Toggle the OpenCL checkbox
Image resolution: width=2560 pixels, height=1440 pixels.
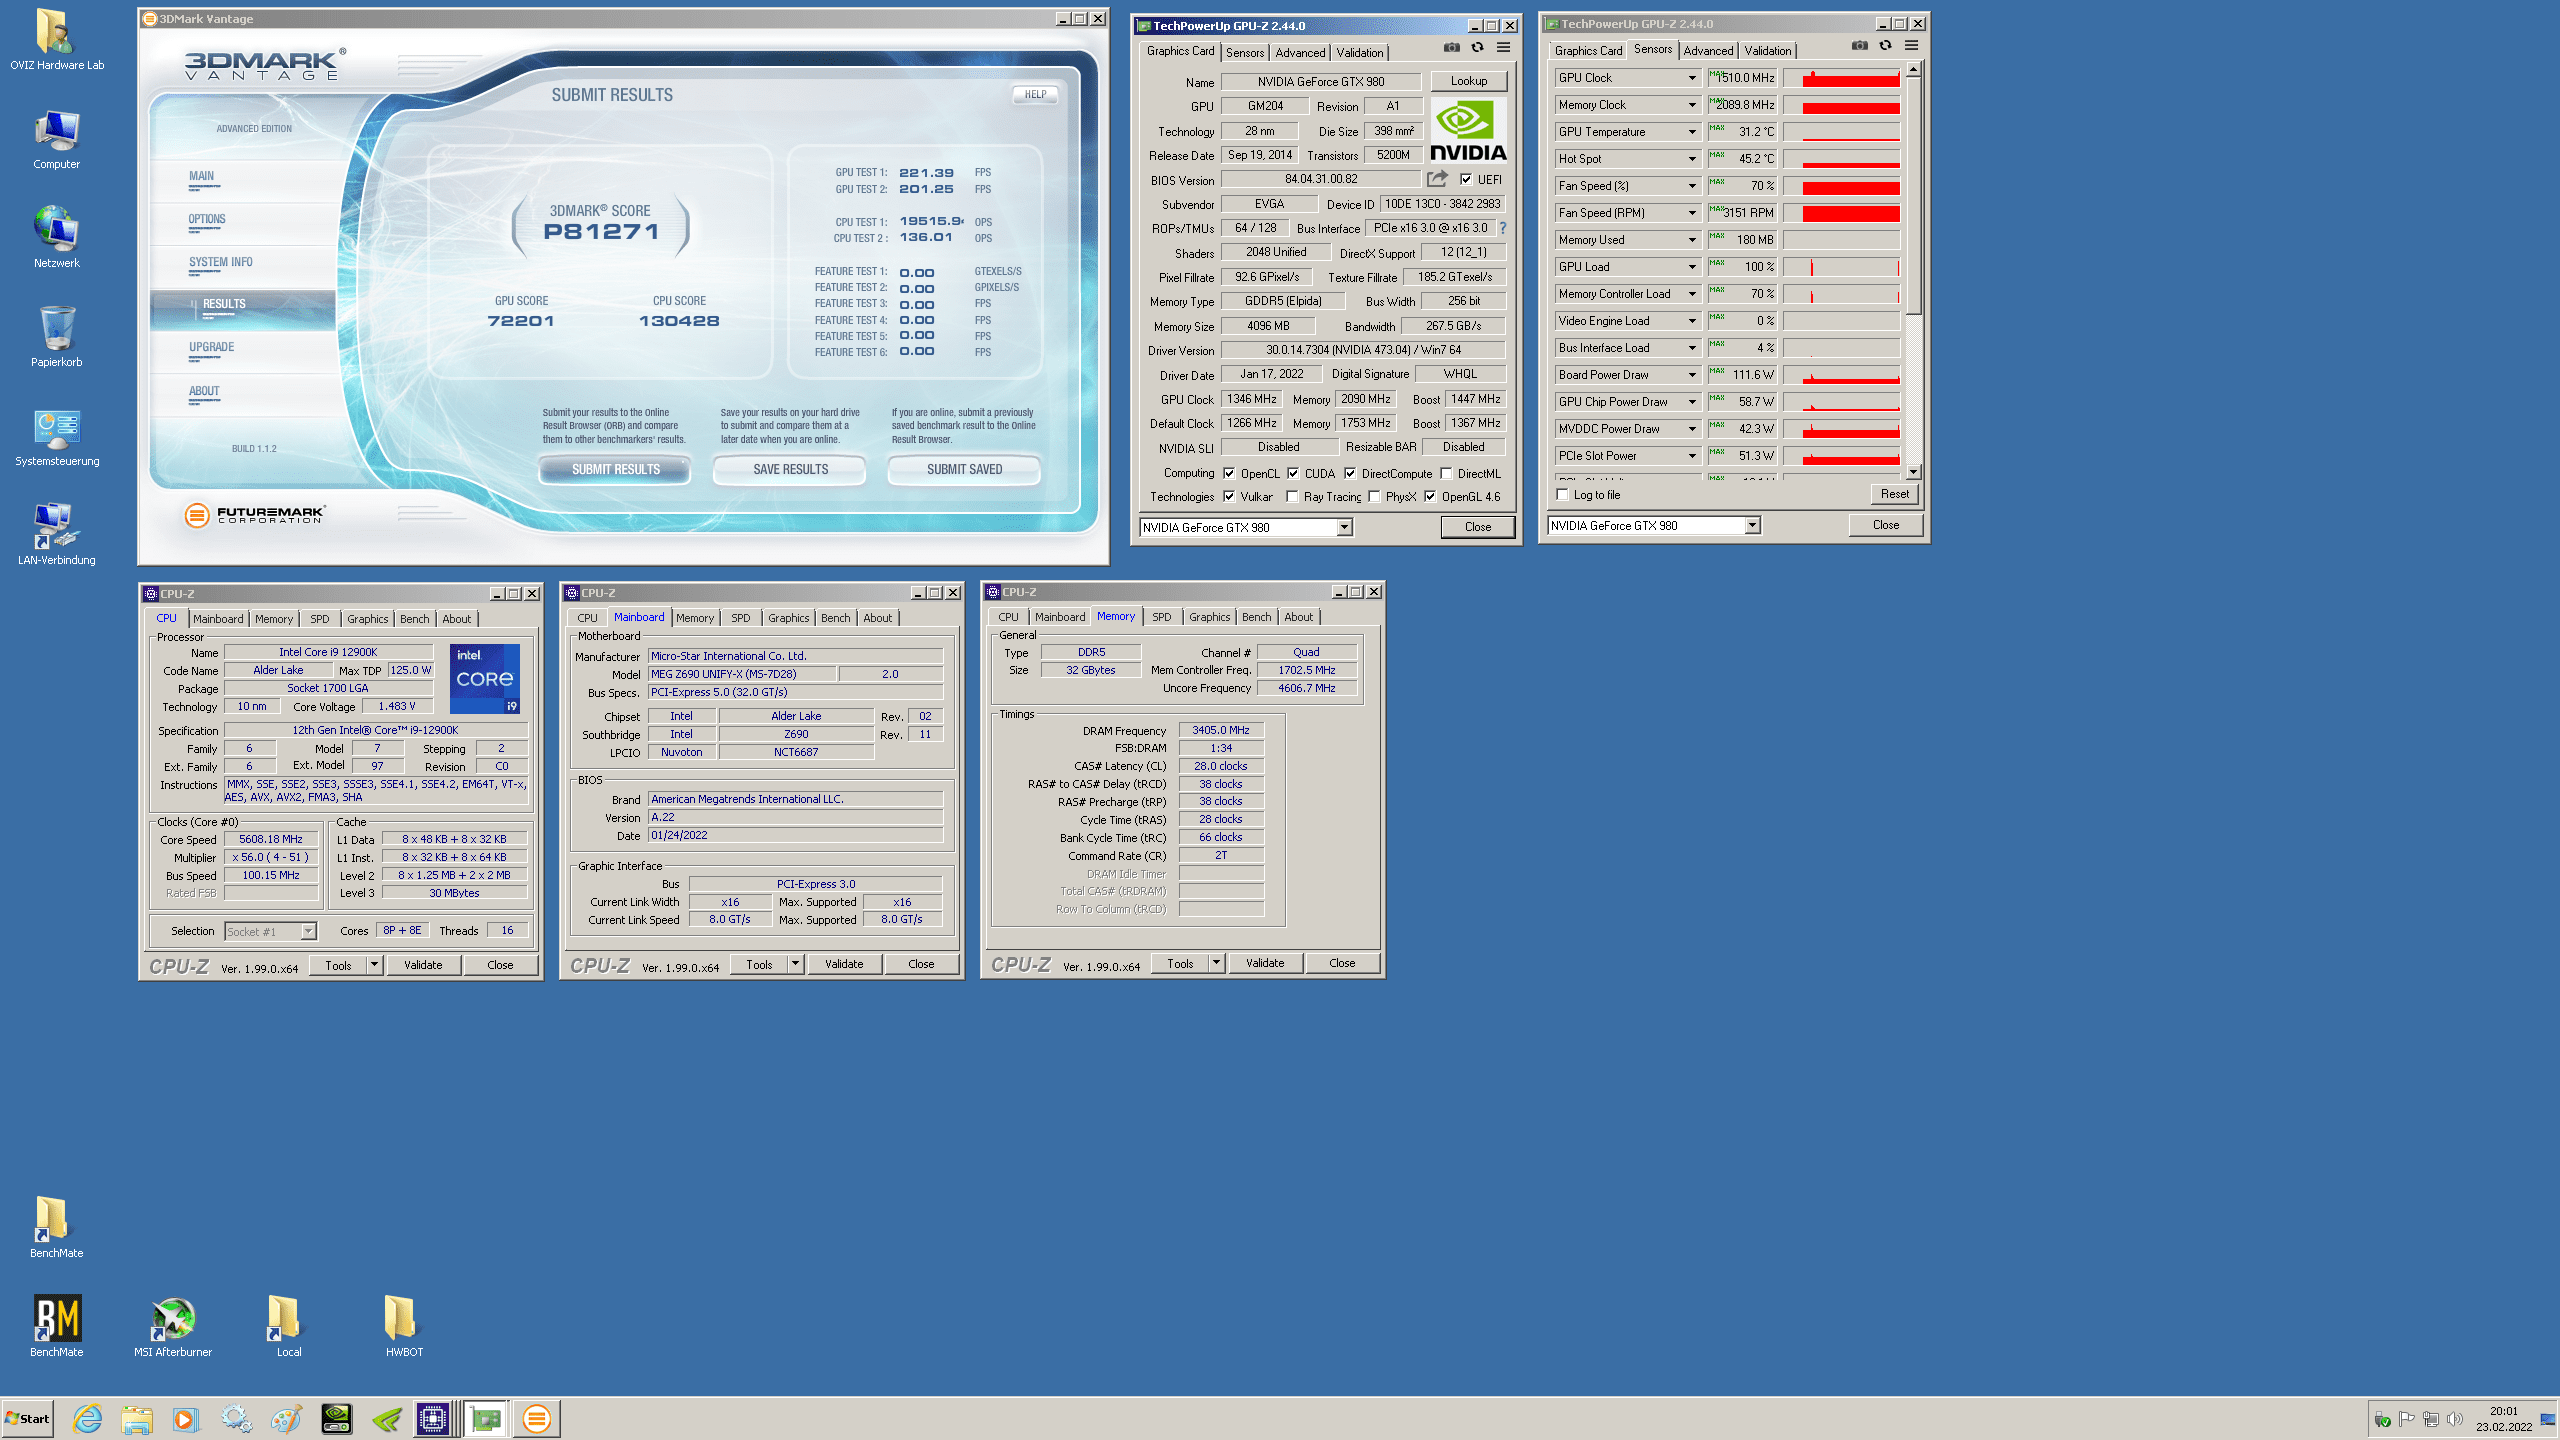1229,474
